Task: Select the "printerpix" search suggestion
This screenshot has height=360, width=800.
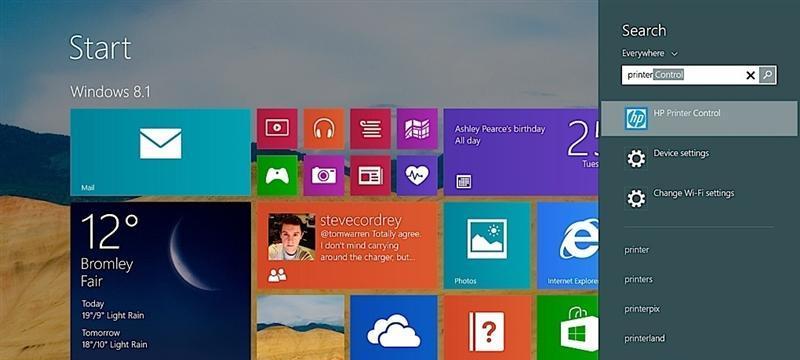Action: coord(642,309)
